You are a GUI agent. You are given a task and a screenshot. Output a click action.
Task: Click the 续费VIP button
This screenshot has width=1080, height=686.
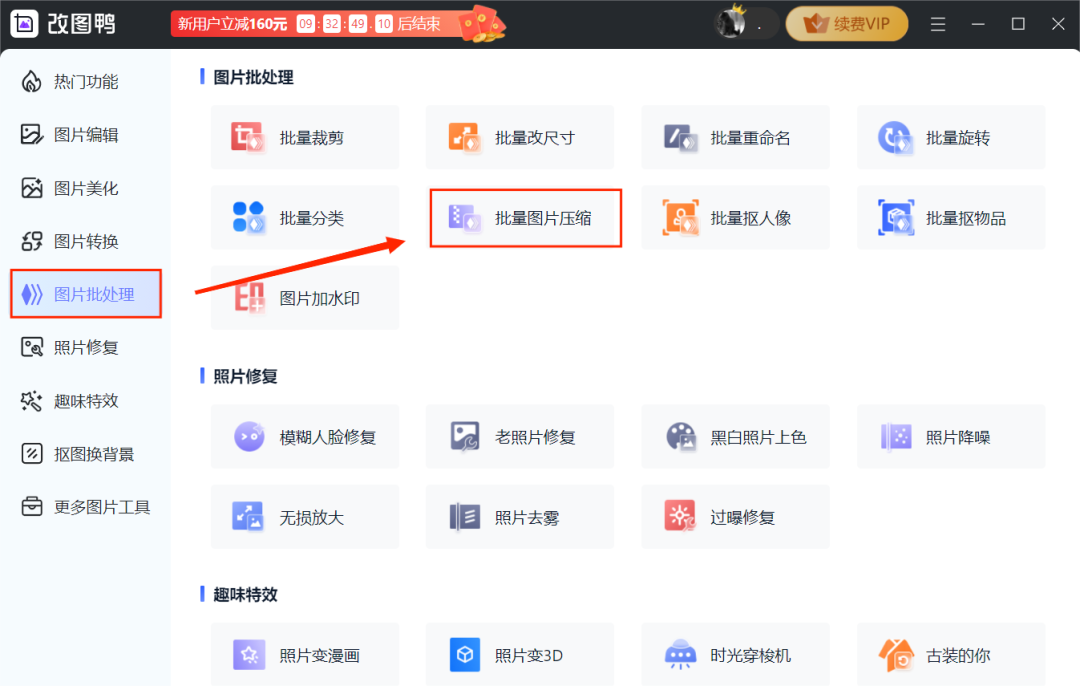(846, 22)
